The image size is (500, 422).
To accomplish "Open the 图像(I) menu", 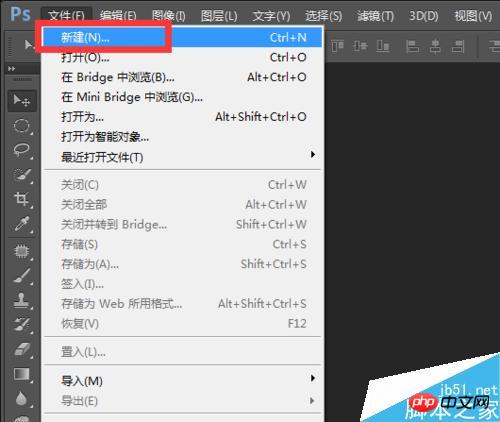I will click(x=169, y=16).
